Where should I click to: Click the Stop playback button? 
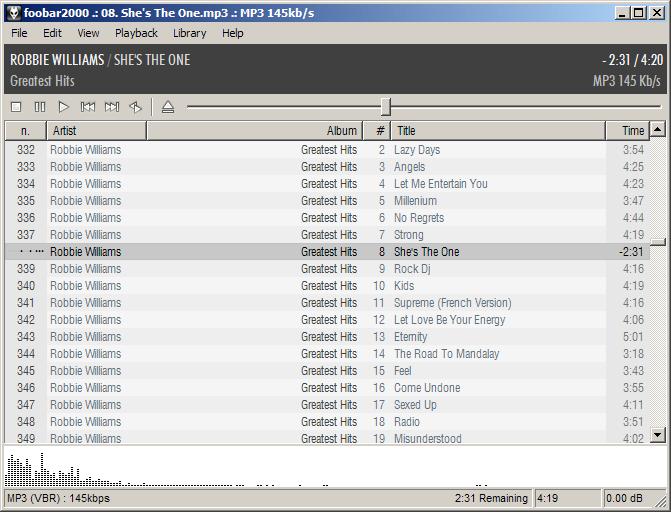point(16,107)
